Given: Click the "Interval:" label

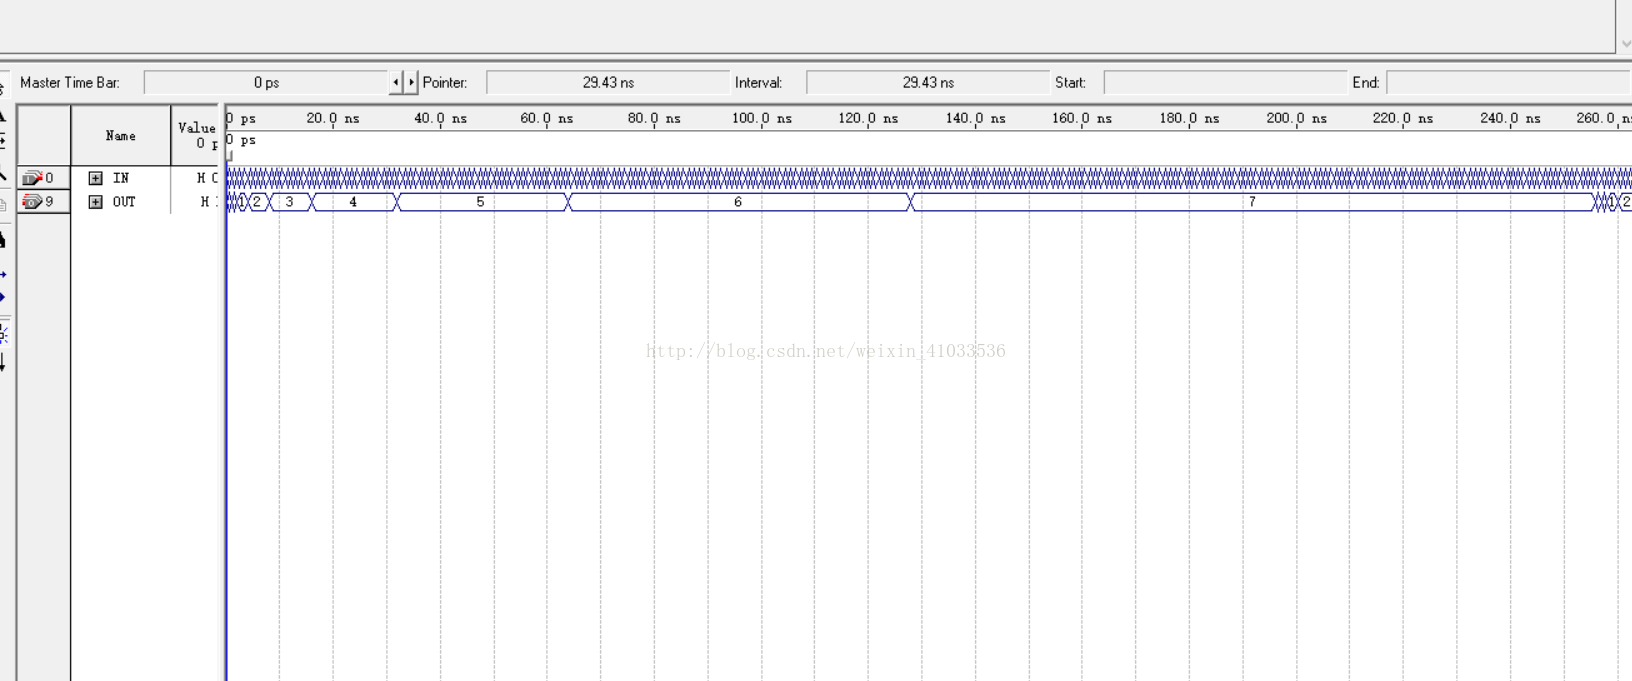Looking at the screenshot, I should 758,83.
